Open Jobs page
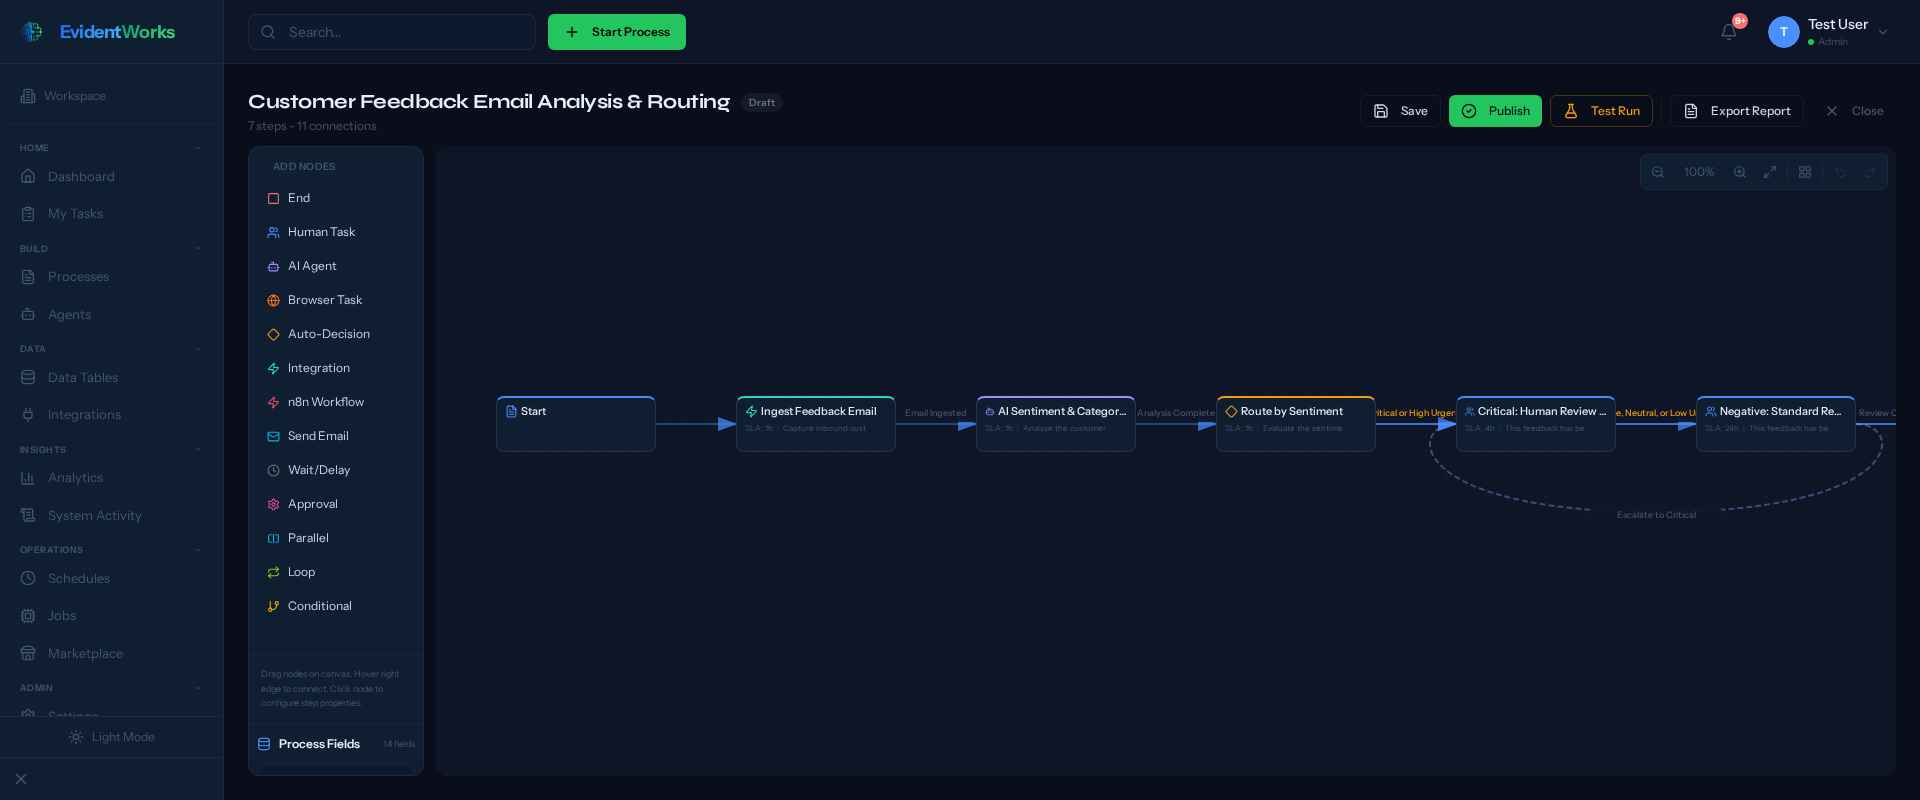The height and width of the screenshot is (800, 1920). 111,616
